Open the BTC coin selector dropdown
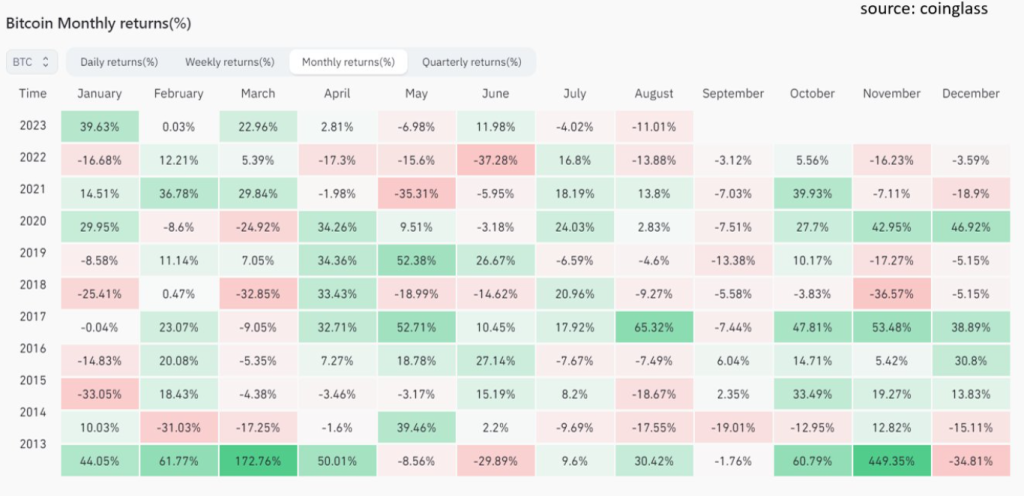This screenshot has width=1024, height=496. click(x=33, y=62)
